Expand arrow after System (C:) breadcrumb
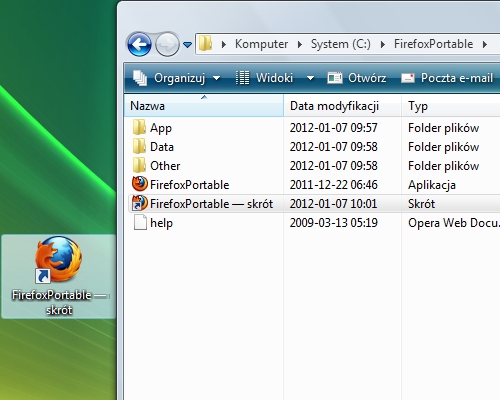The height and width of the screenshot is (400, 500). 383,44
